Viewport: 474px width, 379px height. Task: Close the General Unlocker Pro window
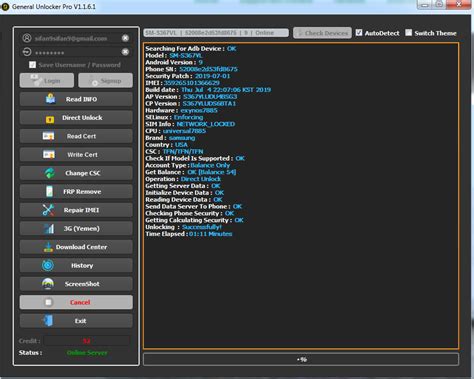pos(459,4)
